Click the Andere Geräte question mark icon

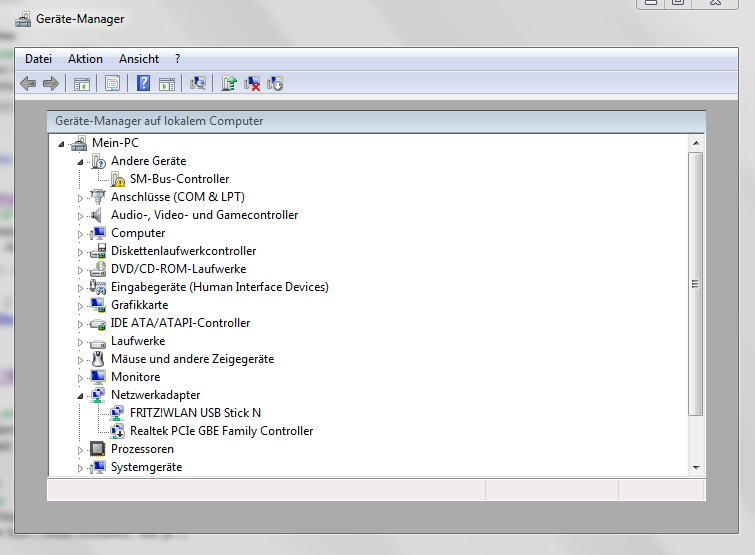coord(98,161)
